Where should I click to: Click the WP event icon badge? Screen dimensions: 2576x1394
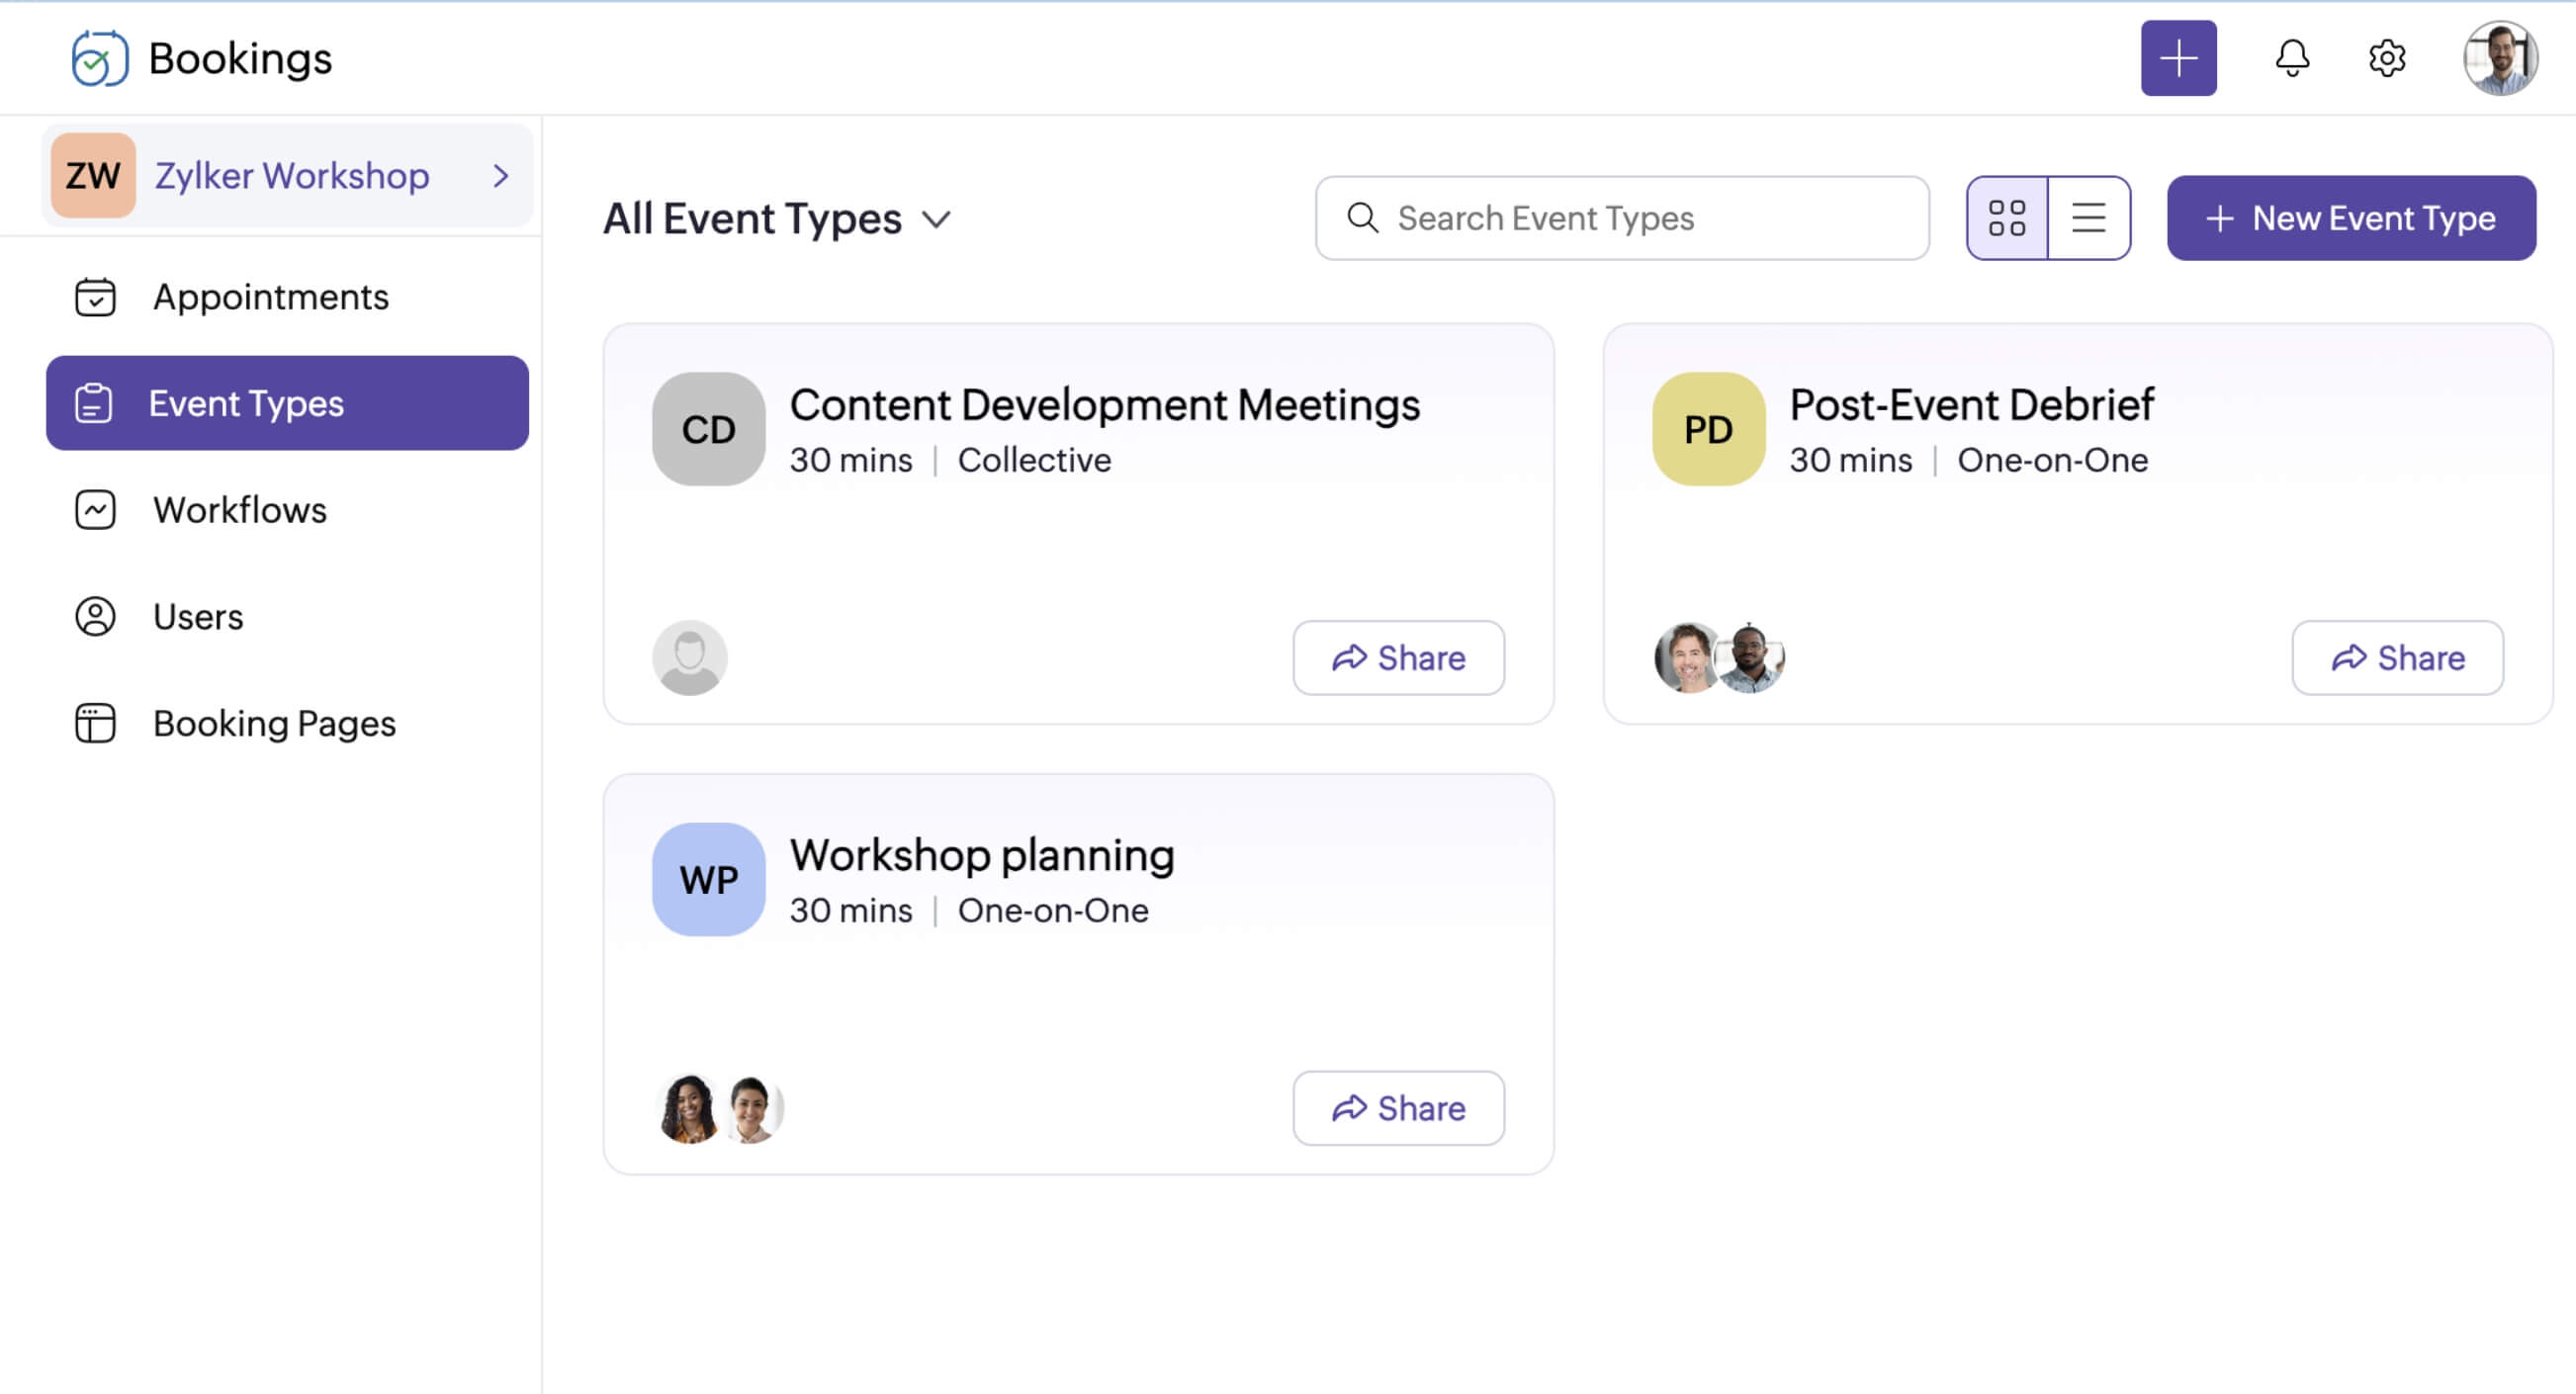(708, 879)
